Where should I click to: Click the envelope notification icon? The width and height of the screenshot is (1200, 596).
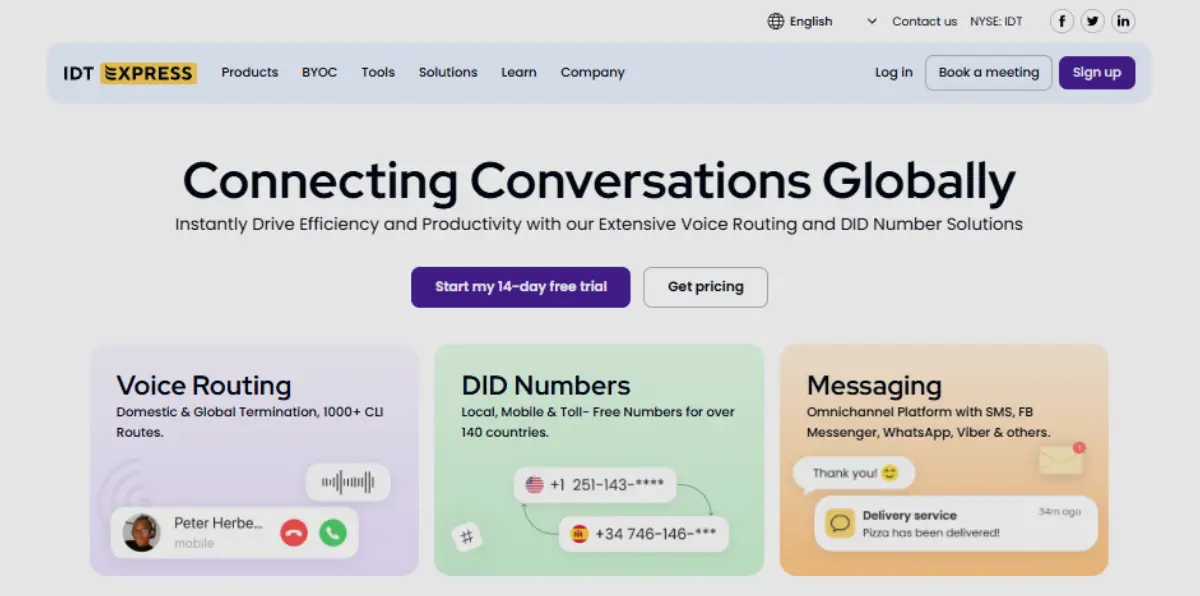coord(1061,459)
